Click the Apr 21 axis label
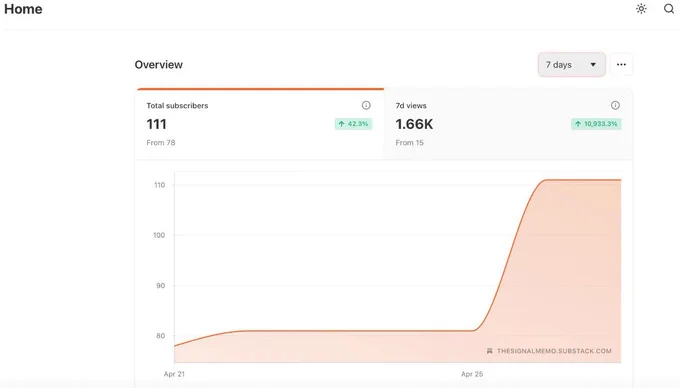The height and width of the screenshot is (388, 680). [174, 374]
